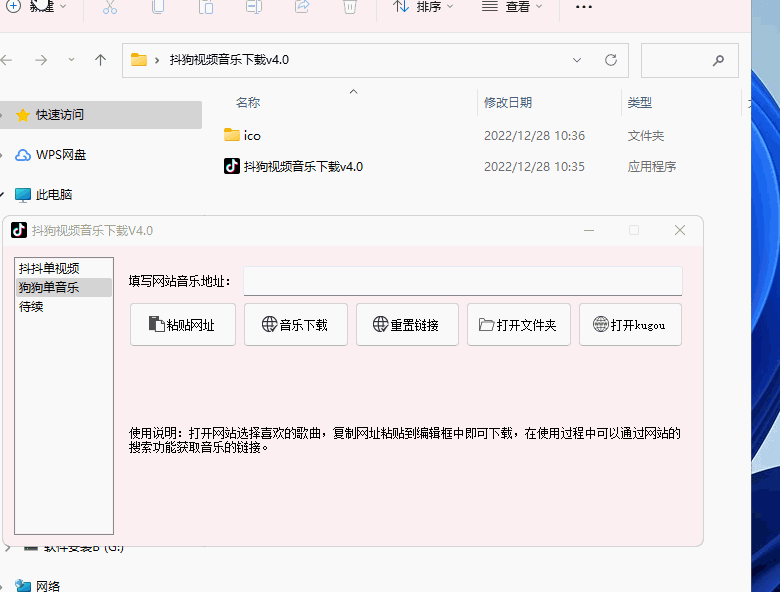Screen dimensions: 780x592
Task: Go forward with the forward arrow
Action: [x=41, y=60]
